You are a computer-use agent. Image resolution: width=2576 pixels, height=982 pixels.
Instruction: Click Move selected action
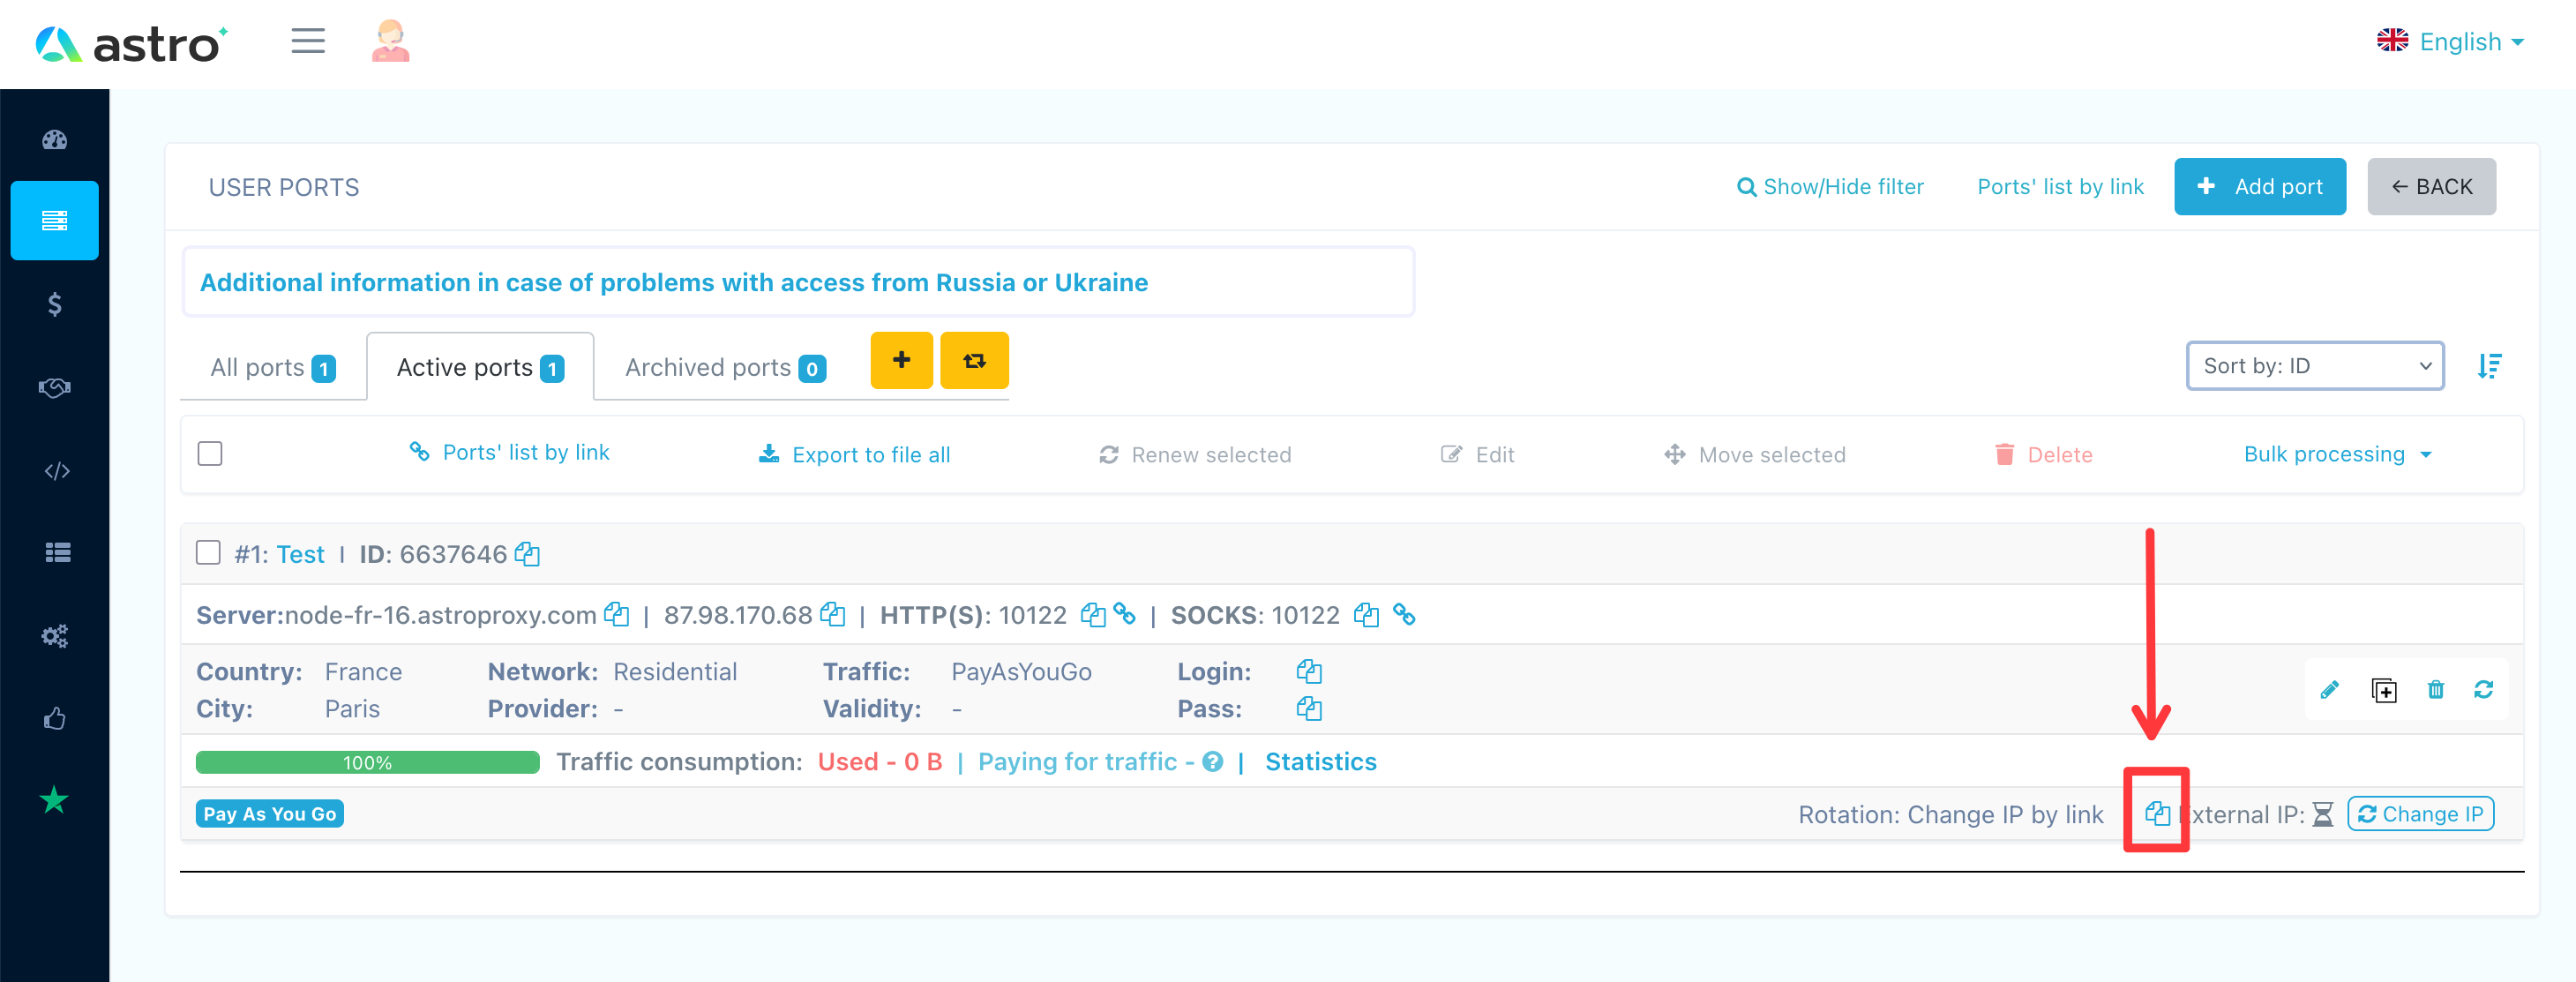point(1755,455)
